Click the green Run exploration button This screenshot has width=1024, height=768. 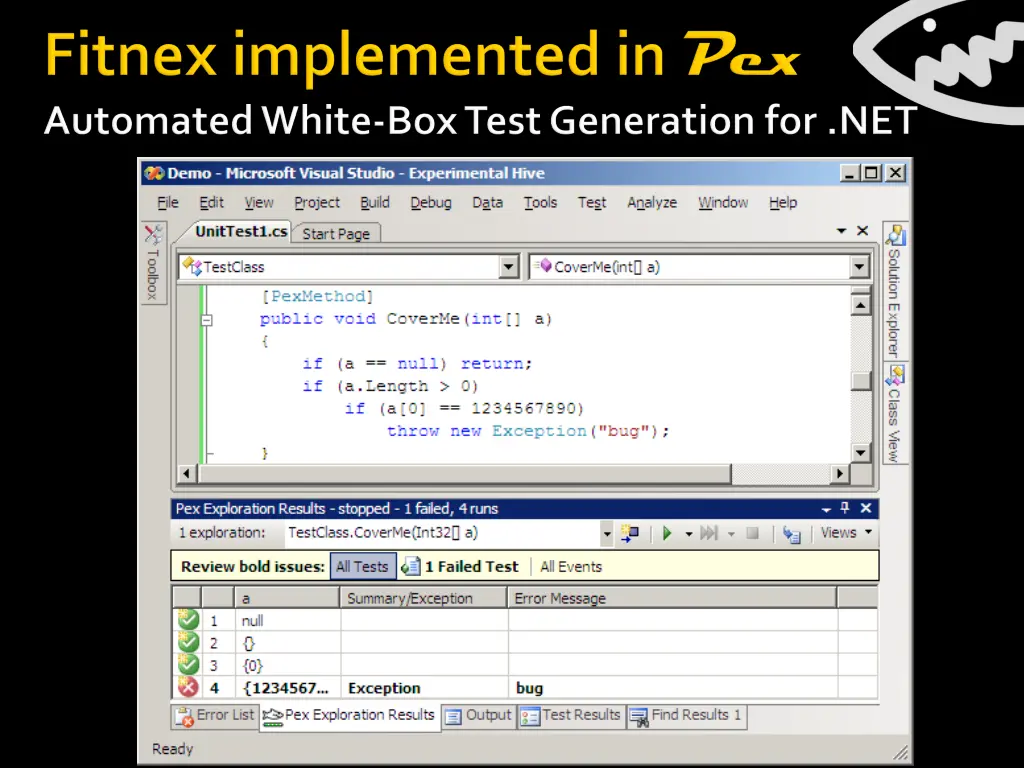tap(667, 534)
